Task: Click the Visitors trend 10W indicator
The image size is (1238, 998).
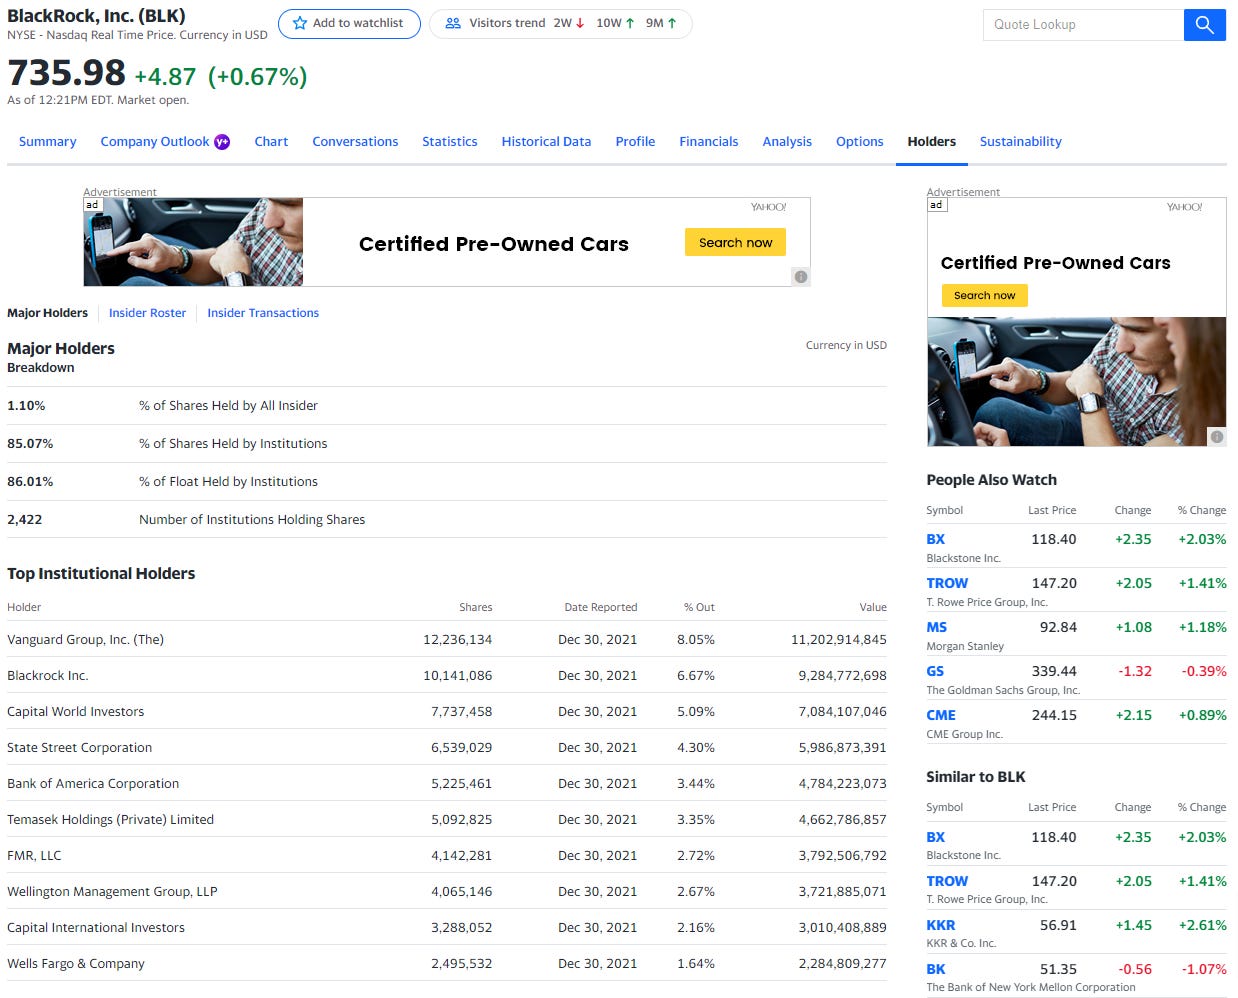Action: click(x=615, y=23)
